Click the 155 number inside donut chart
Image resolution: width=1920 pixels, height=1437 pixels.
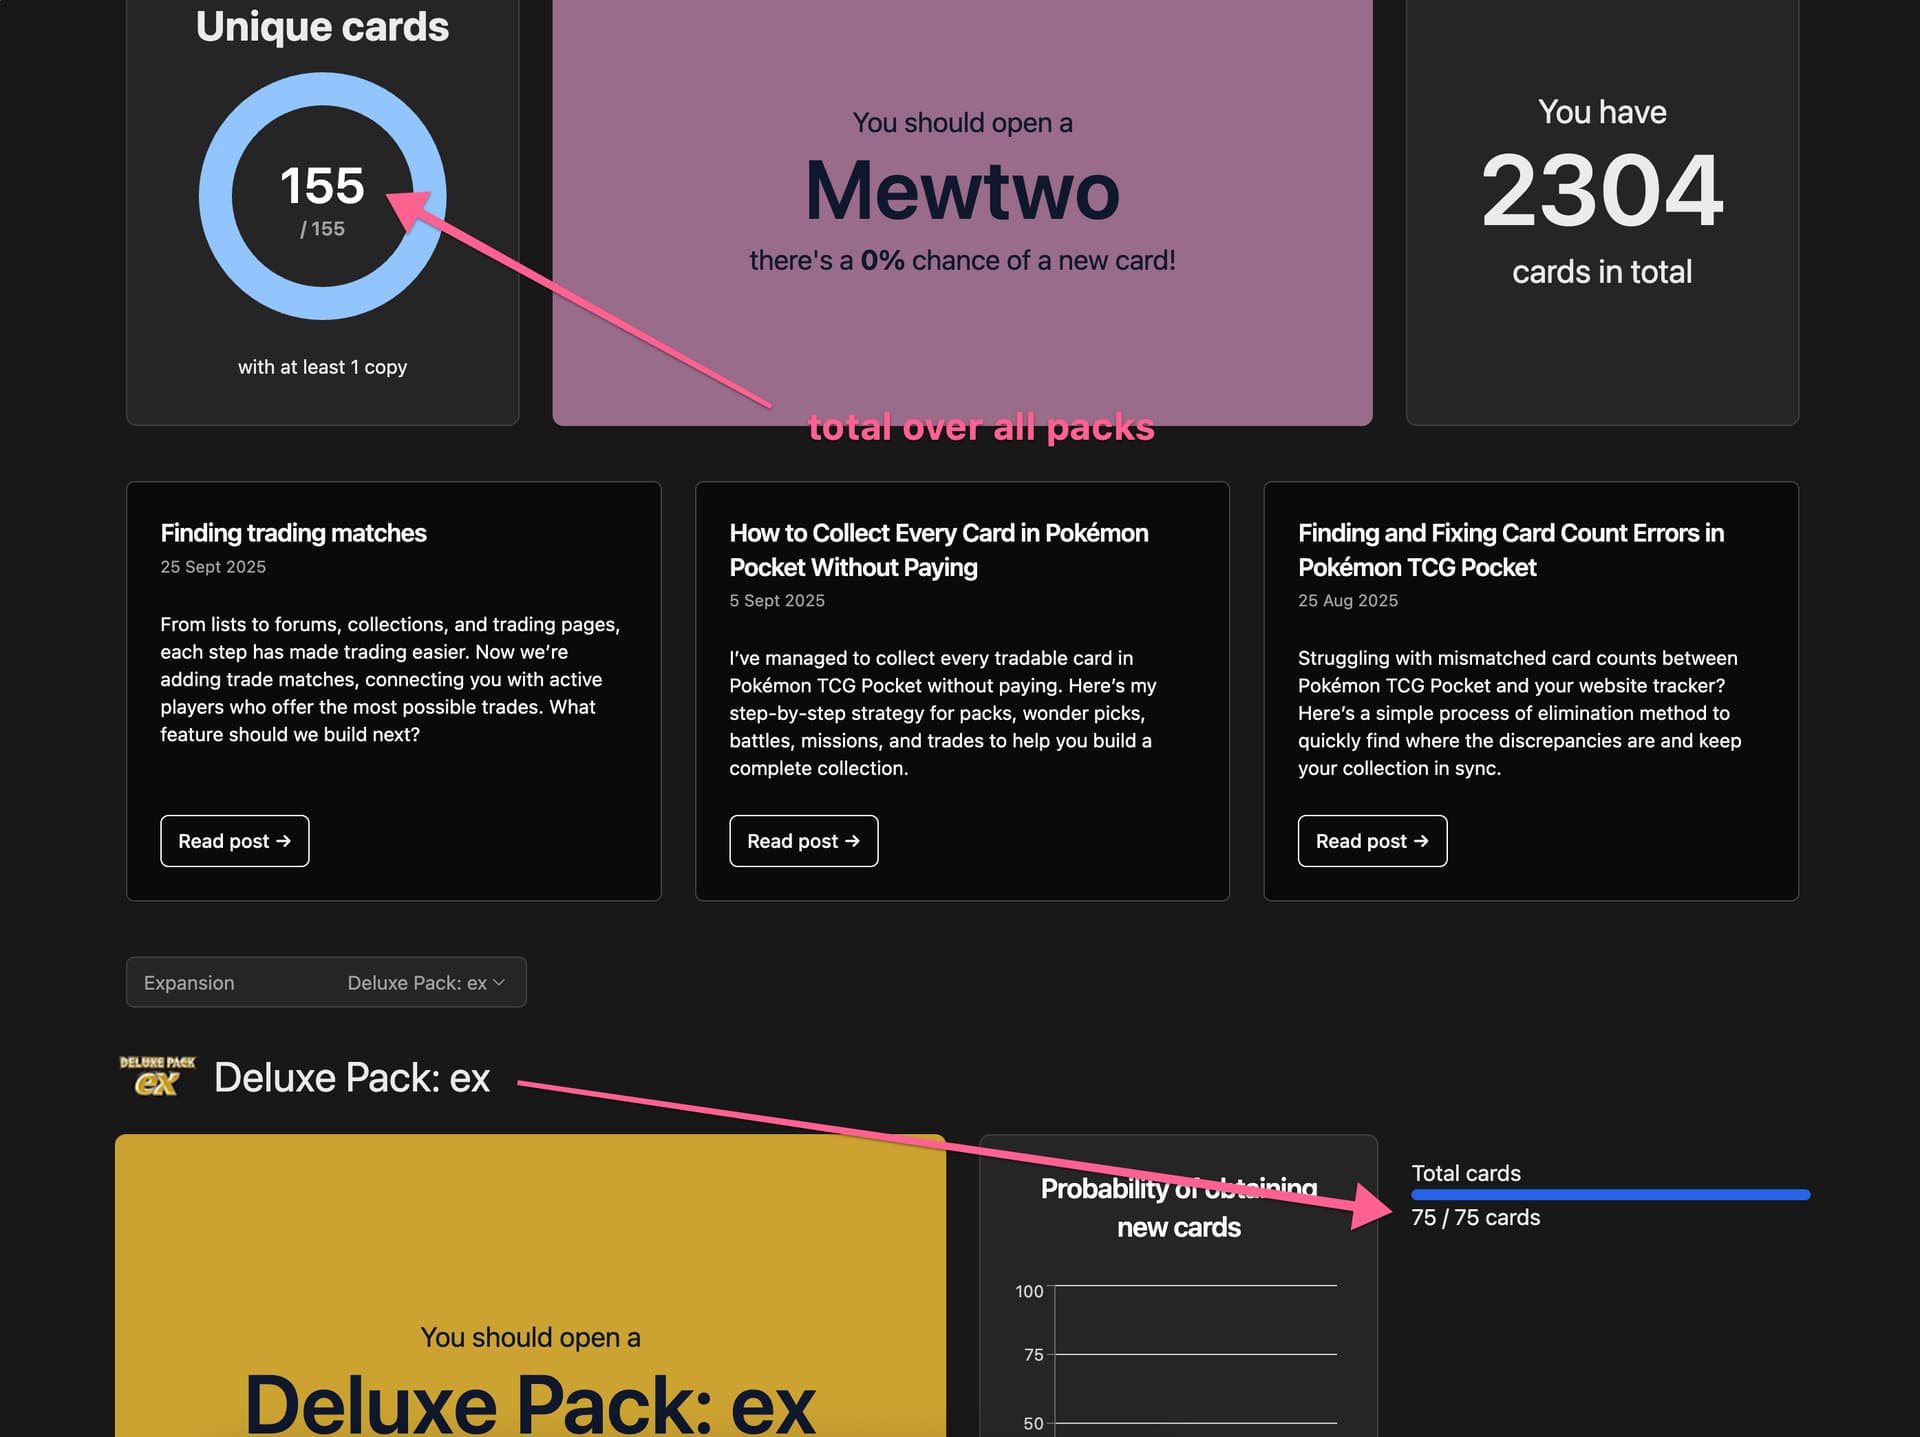pos(322,186)
